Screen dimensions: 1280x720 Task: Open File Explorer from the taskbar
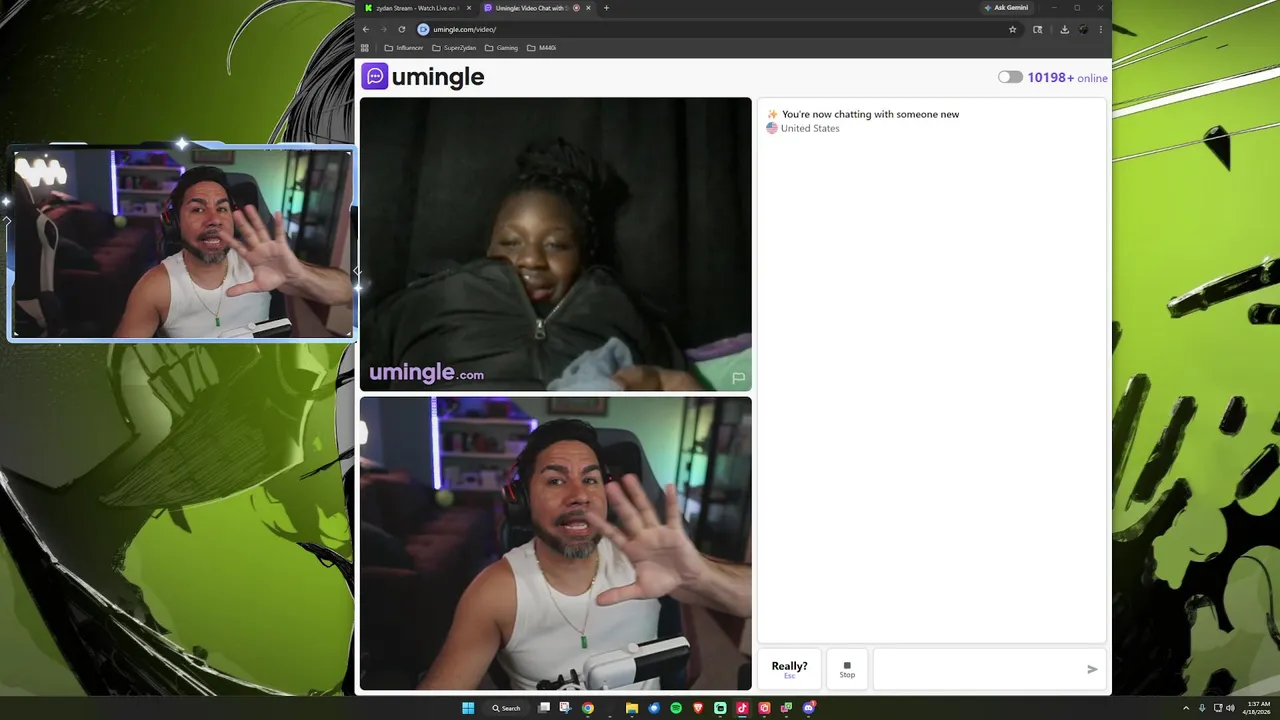632,708
